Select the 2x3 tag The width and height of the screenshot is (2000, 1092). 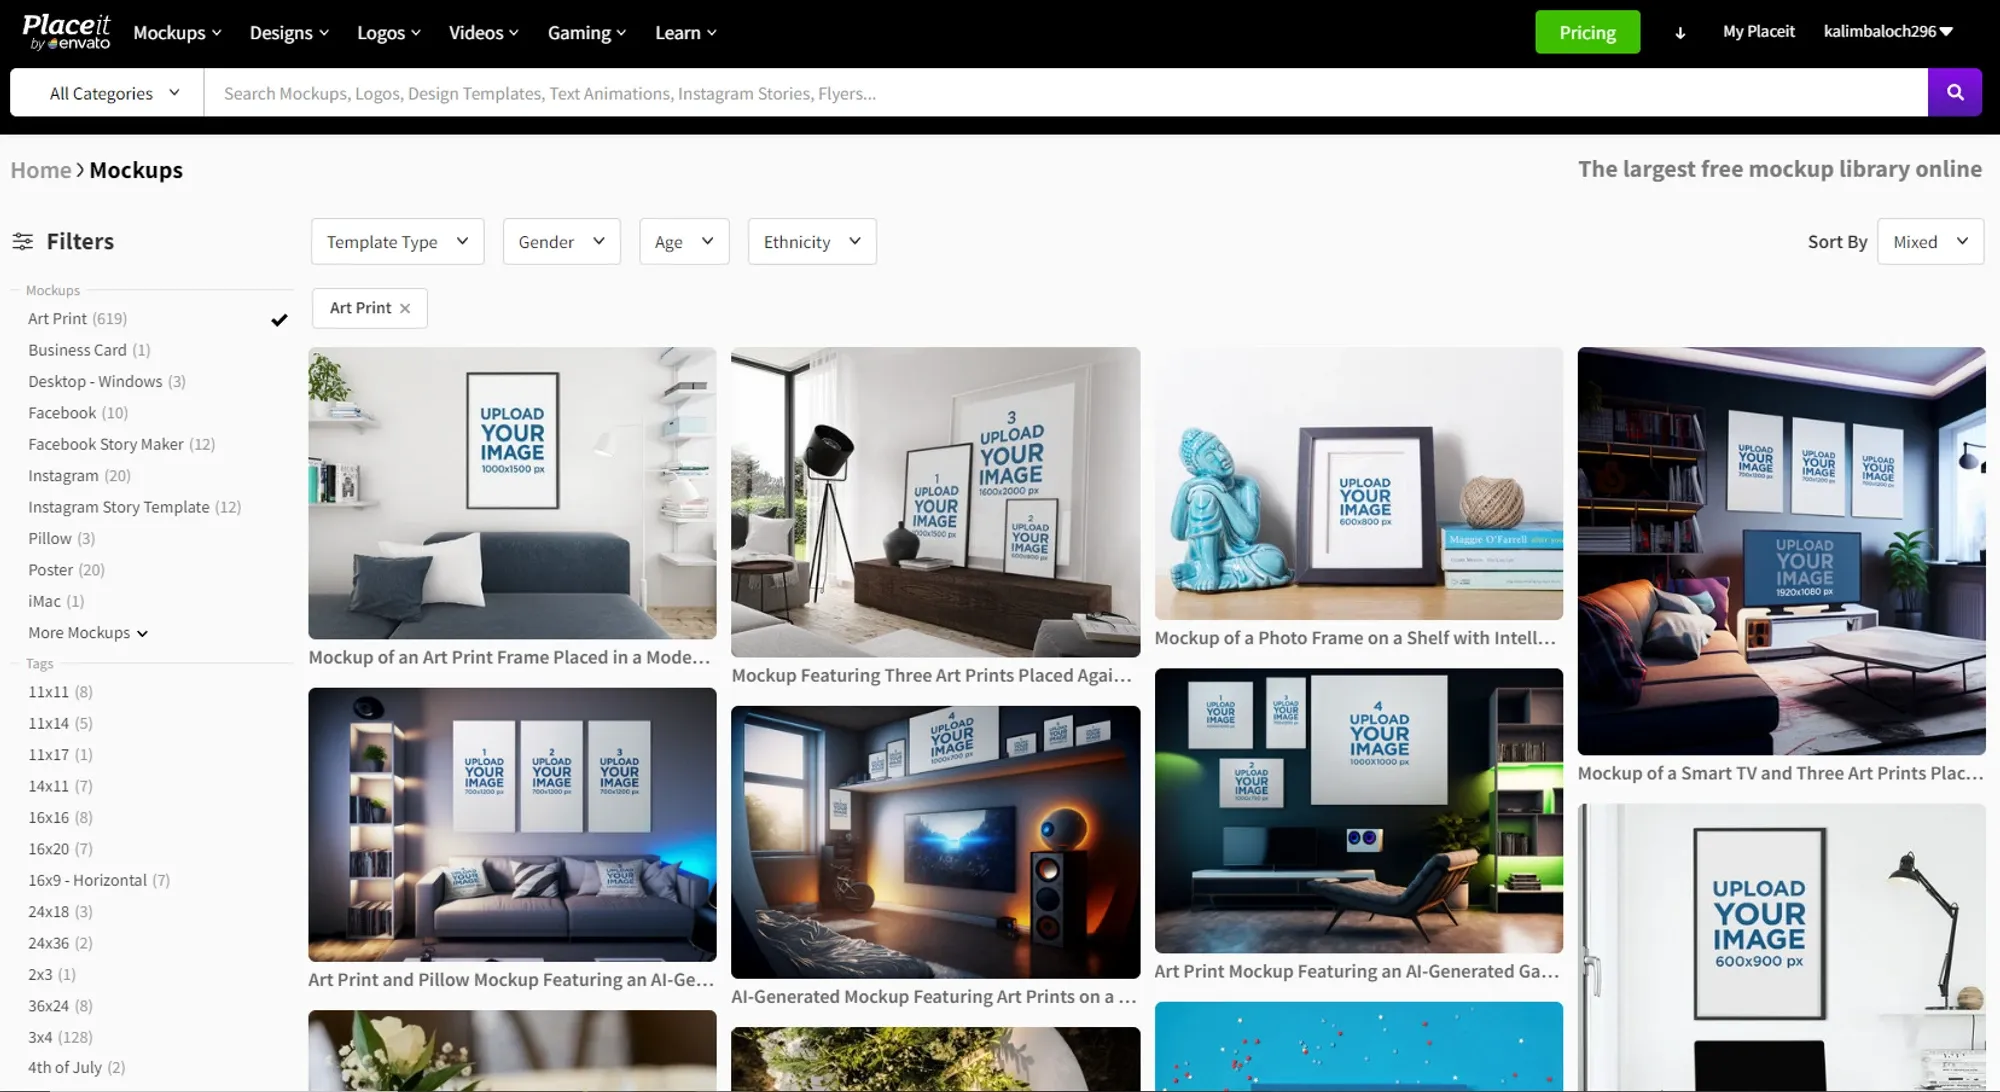point(52,974)
